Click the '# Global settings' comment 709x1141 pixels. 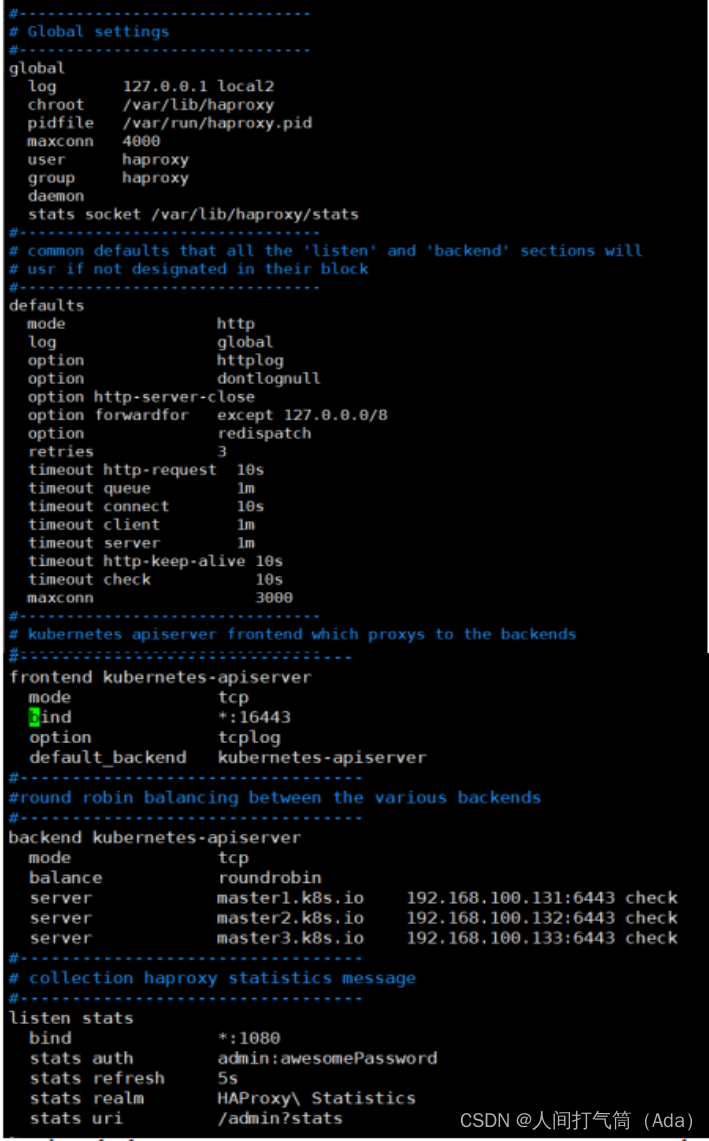pos(89,31)
